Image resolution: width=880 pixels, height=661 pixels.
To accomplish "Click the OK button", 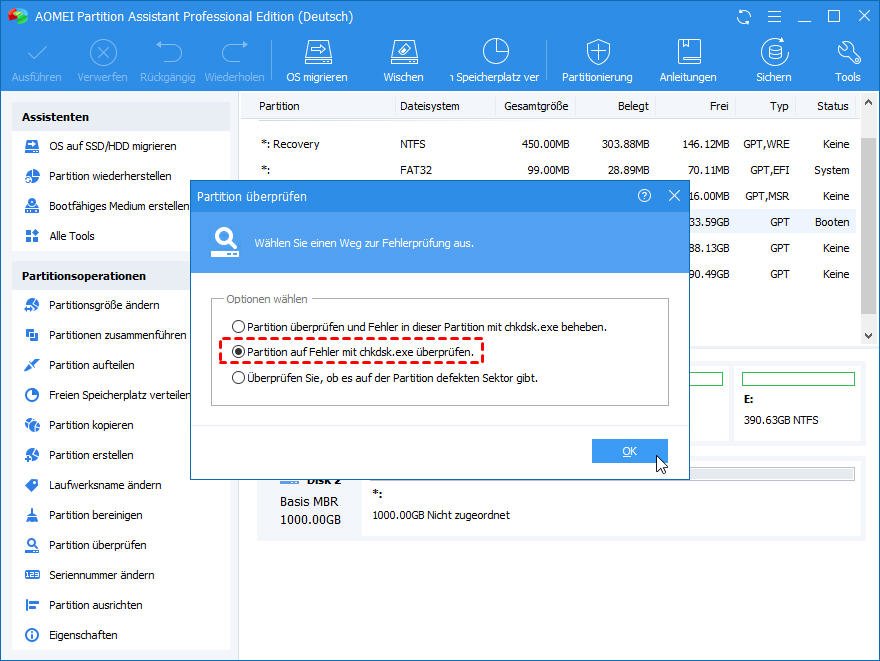I will (630, 451).
